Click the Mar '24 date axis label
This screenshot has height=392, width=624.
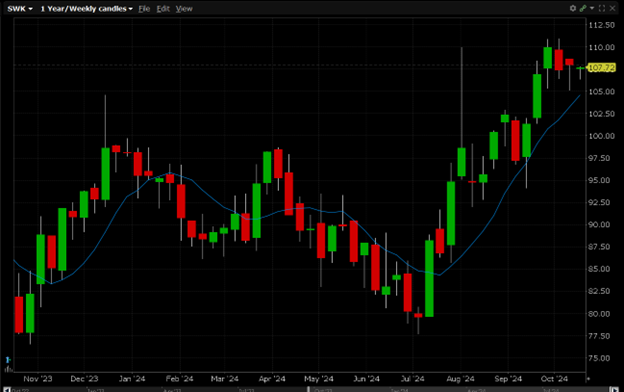pyautogui.click(x=225, y=378)
